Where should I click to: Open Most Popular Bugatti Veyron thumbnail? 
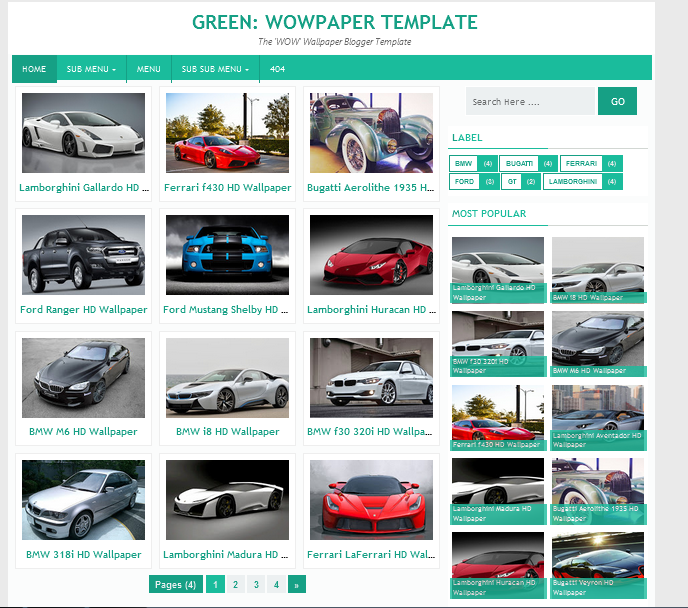pos(598,565)
